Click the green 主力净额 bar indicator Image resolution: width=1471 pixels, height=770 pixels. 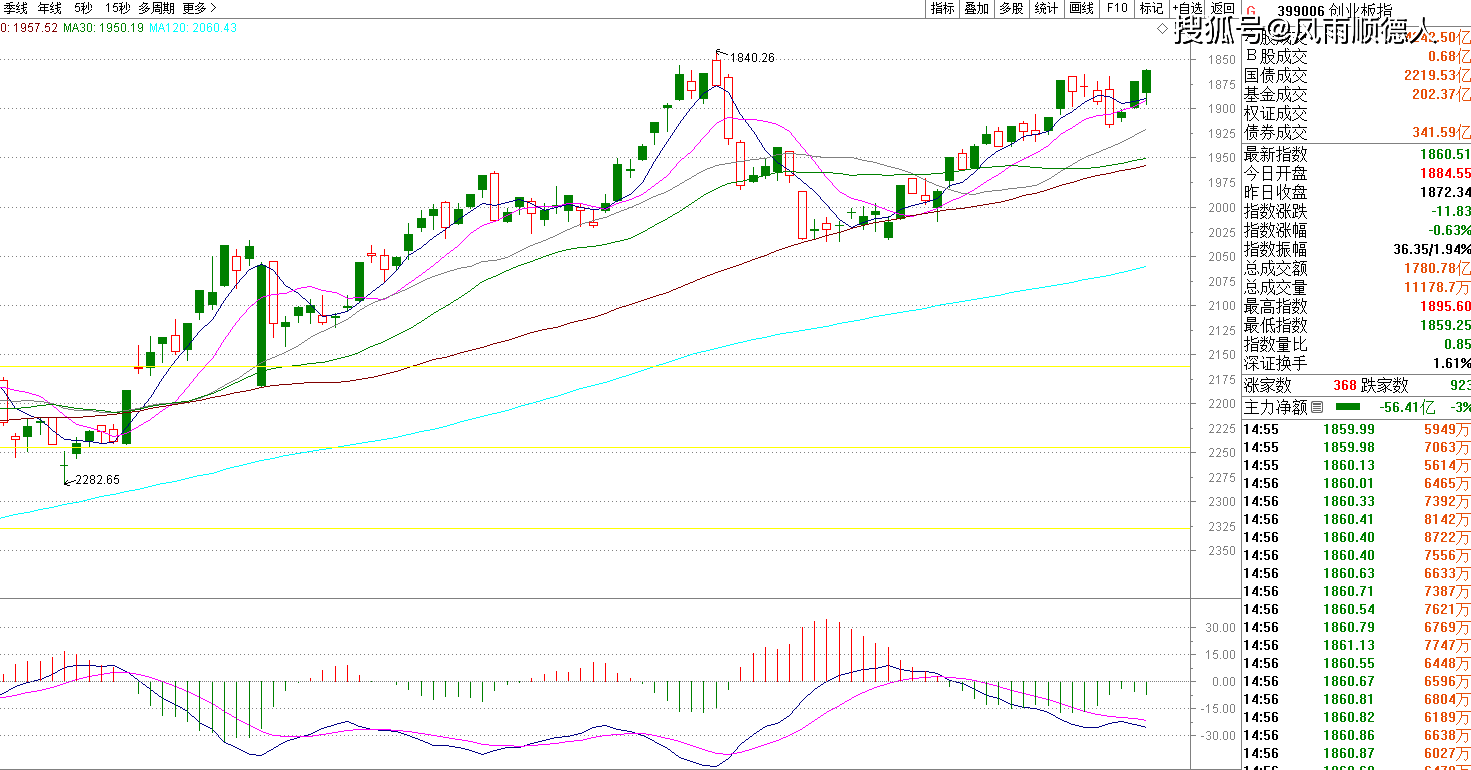[1348, 407]
